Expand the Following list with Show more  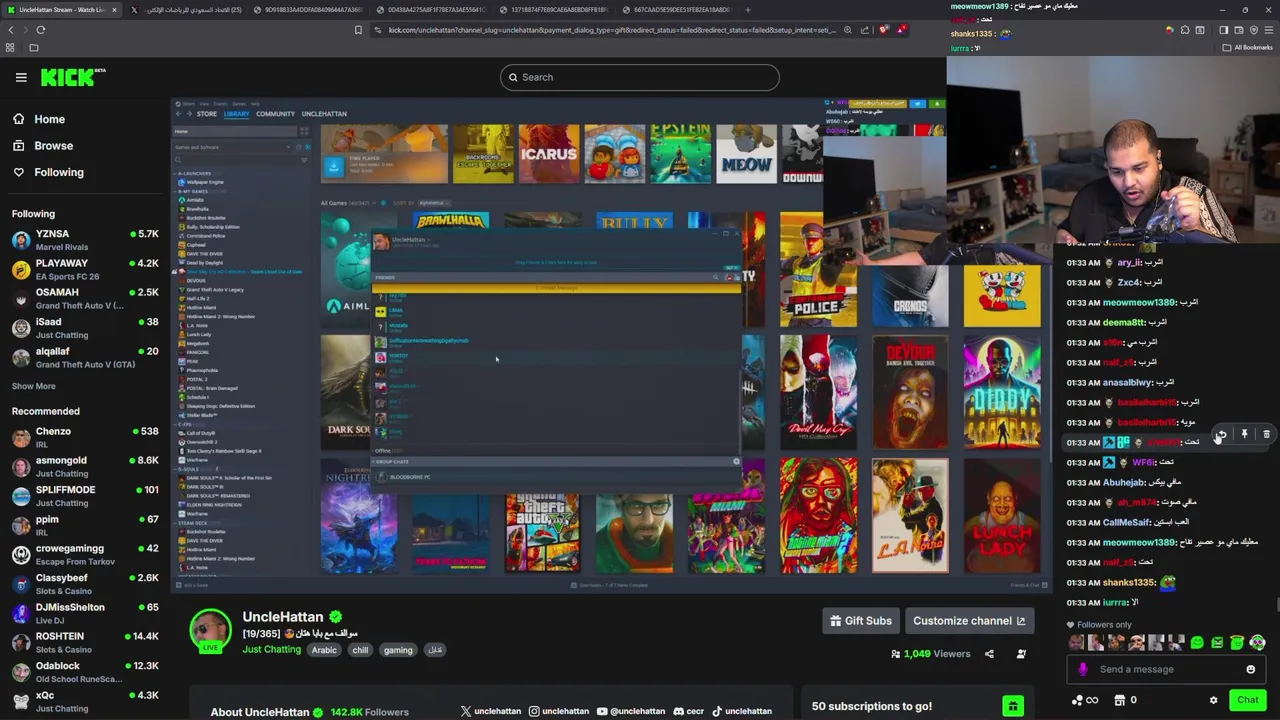[x=33, y=386]
